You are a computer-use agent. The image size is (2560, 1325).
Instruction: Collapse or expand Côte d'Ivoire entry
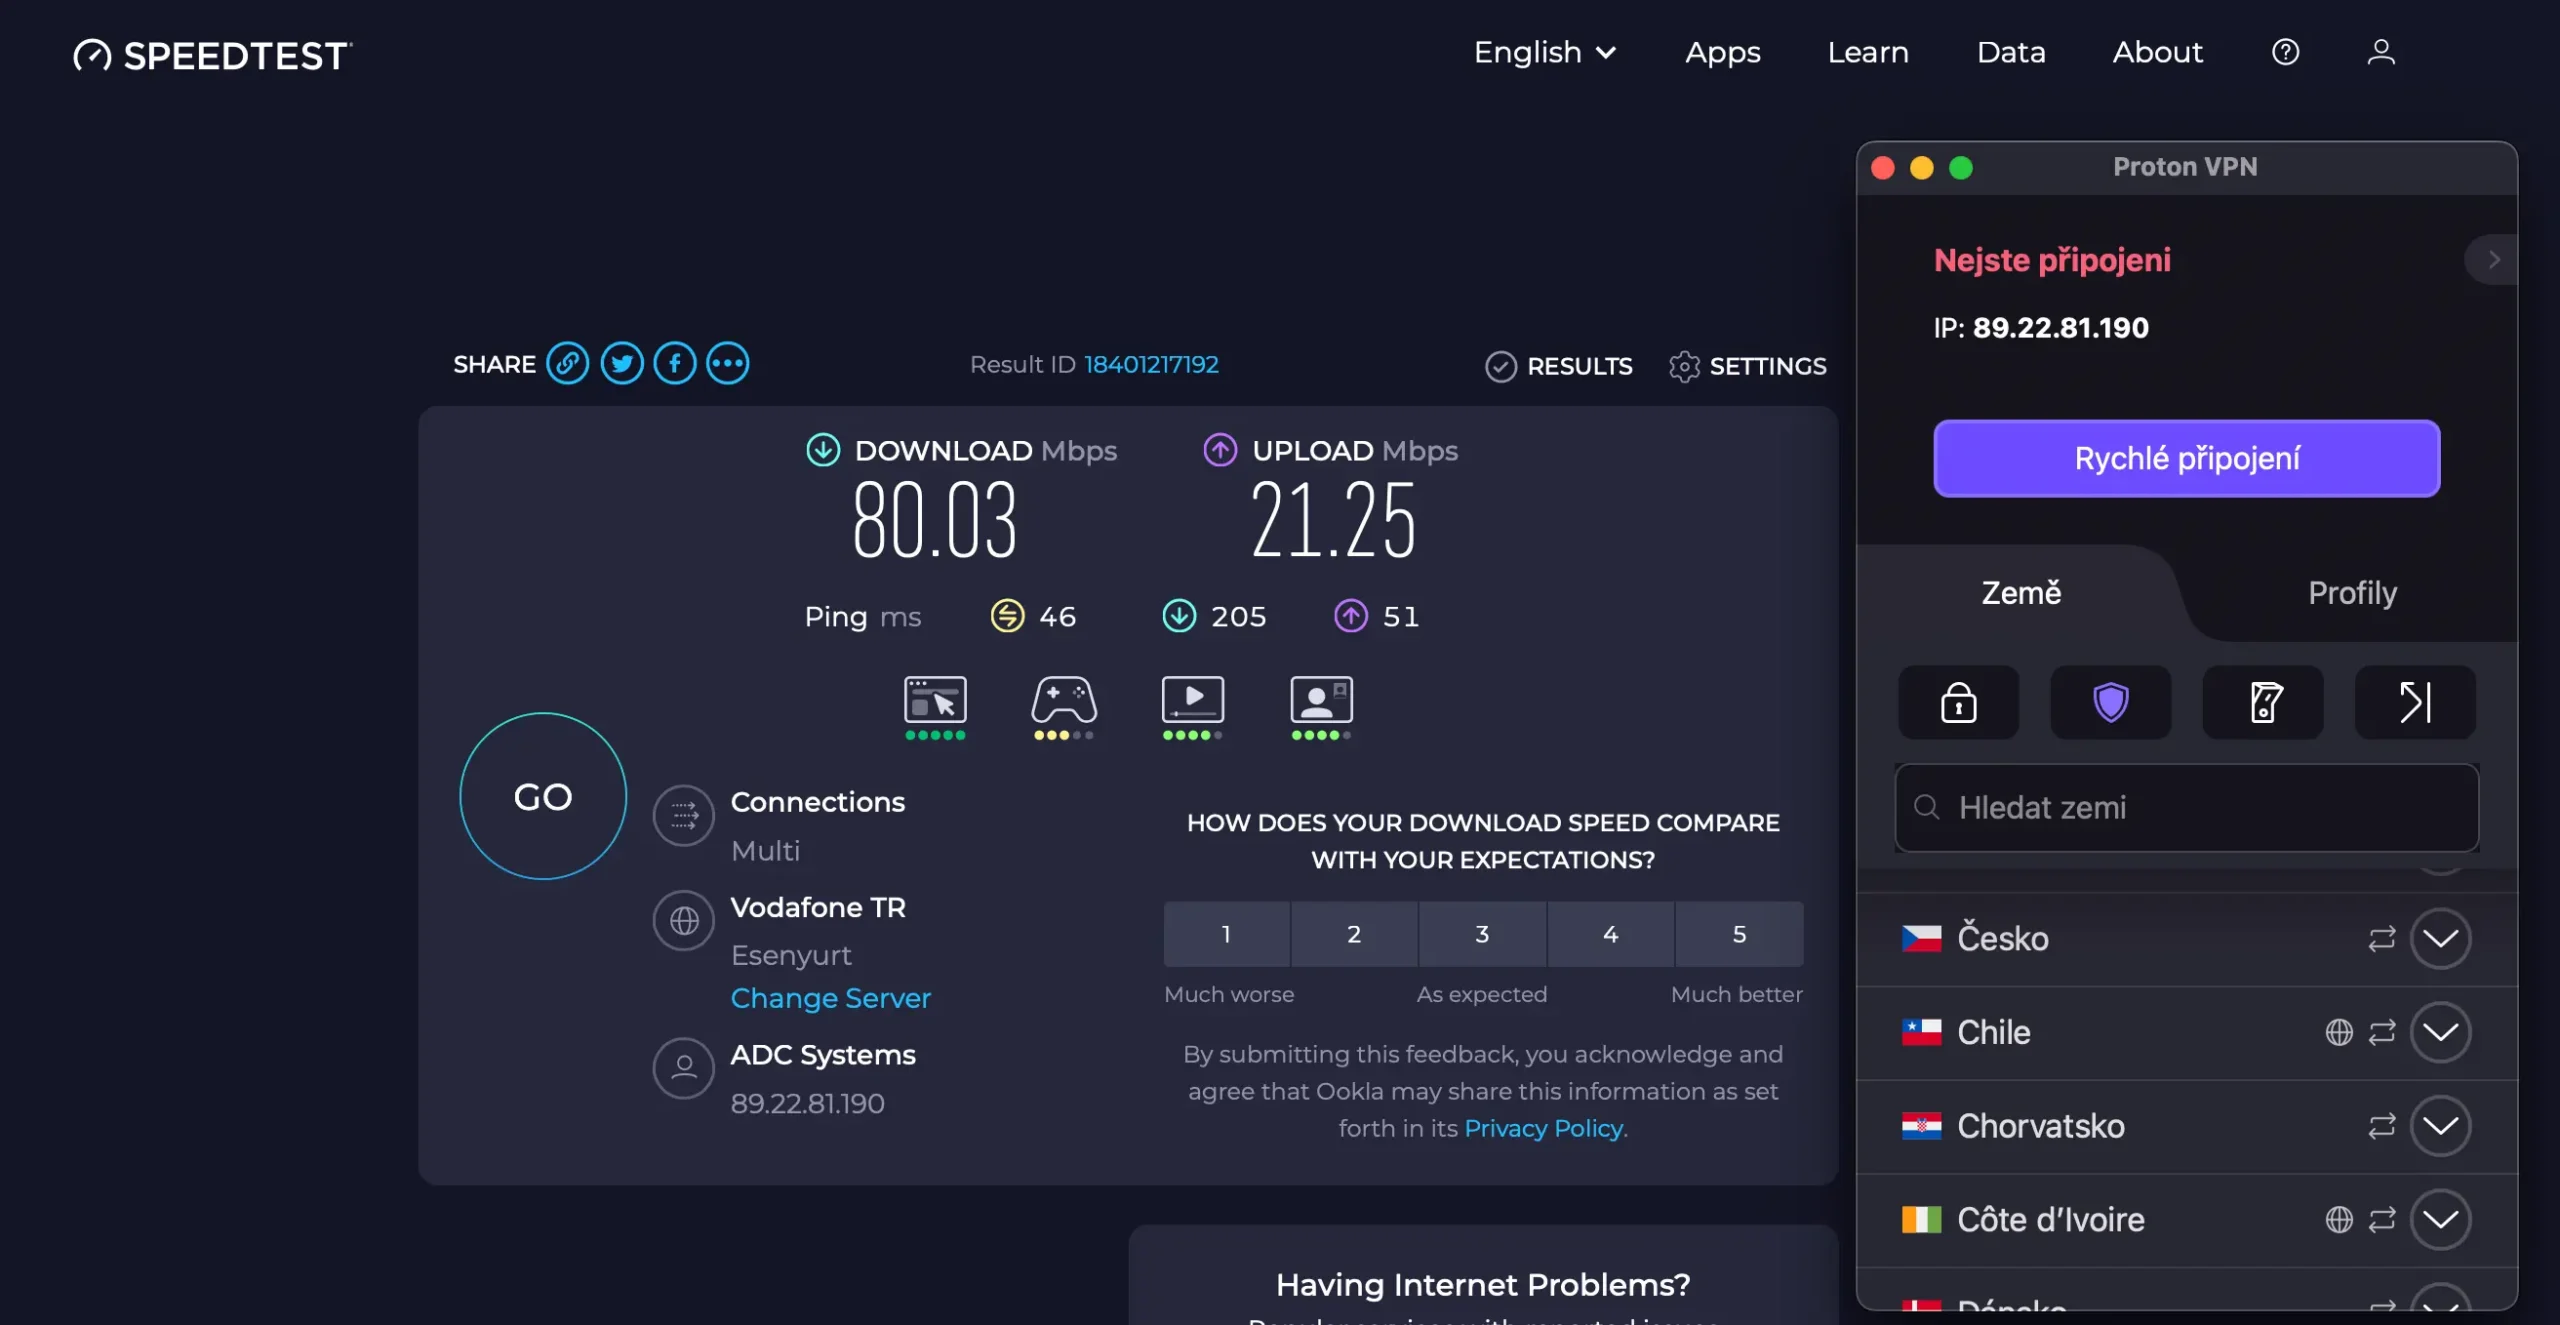pyautogui.click(x=2443, y=1219)
